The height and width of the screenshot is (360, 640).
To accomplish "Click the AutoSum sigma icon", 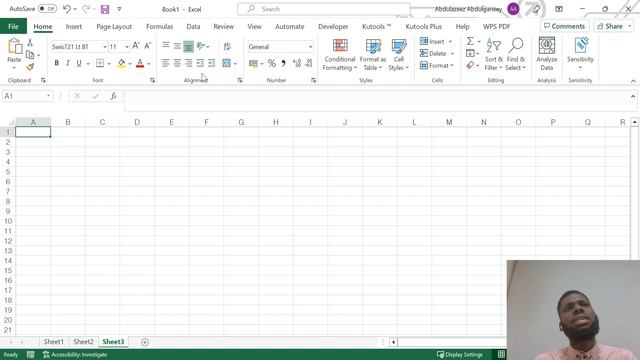I will pos(470,41).
